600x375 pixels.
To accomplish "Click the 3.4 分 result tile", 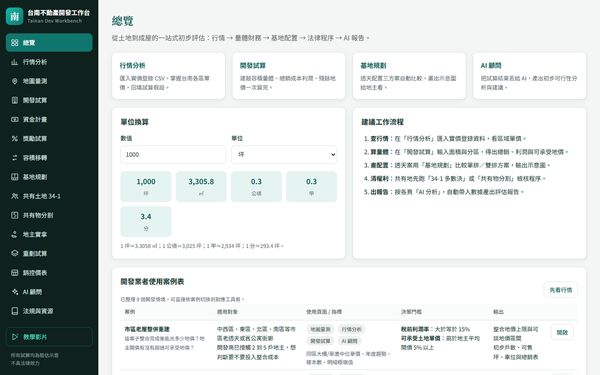I will [x=146, y=221].
